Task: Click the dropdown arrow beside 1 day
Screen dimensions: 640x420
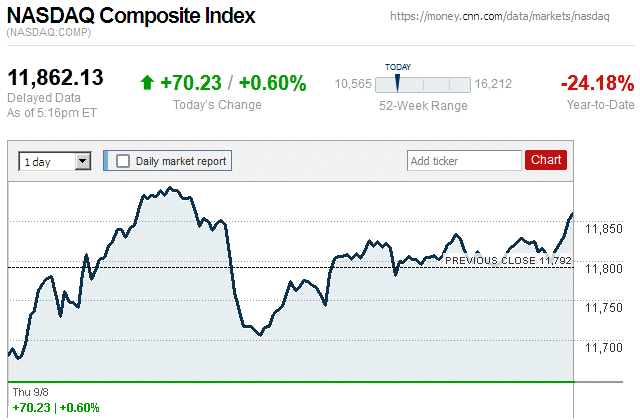Action: [x=82, y=160]
